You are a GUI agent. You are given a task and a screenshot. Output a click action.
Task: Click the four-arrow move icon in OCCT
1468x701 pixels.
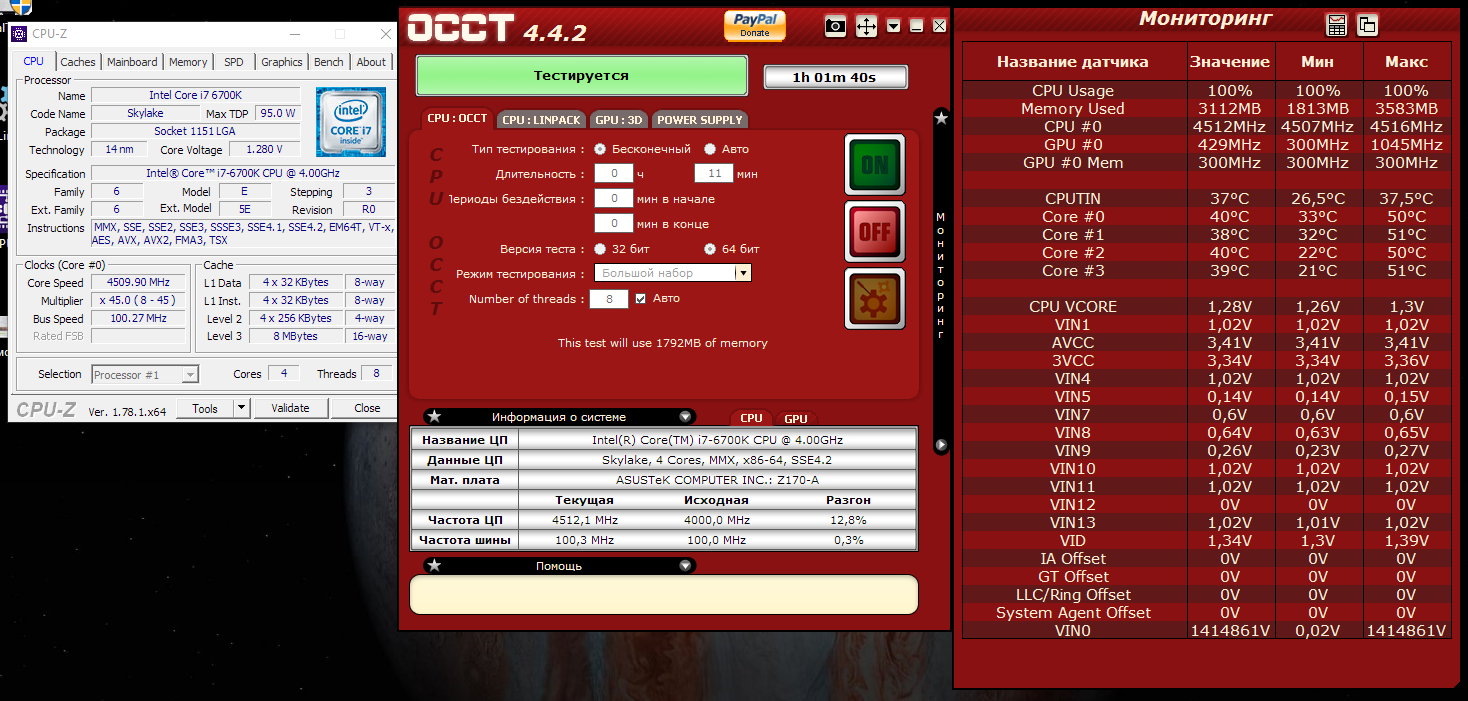[865, 26]
